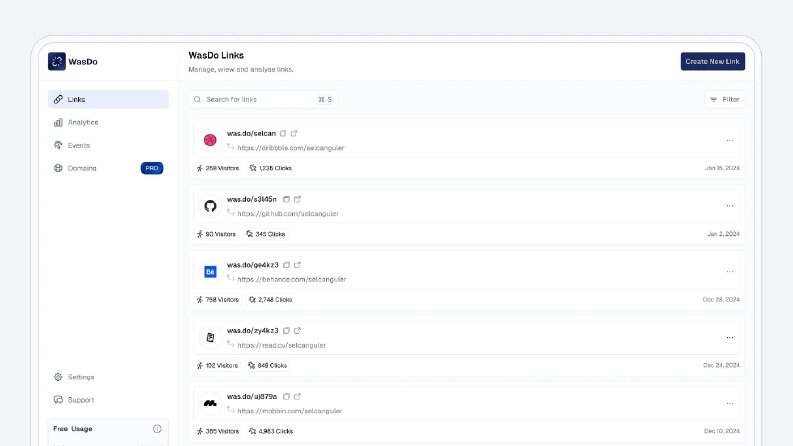The image size is (793, 446).
Task: Click the 4,983 Clicks stat
Action: (271, 431)
